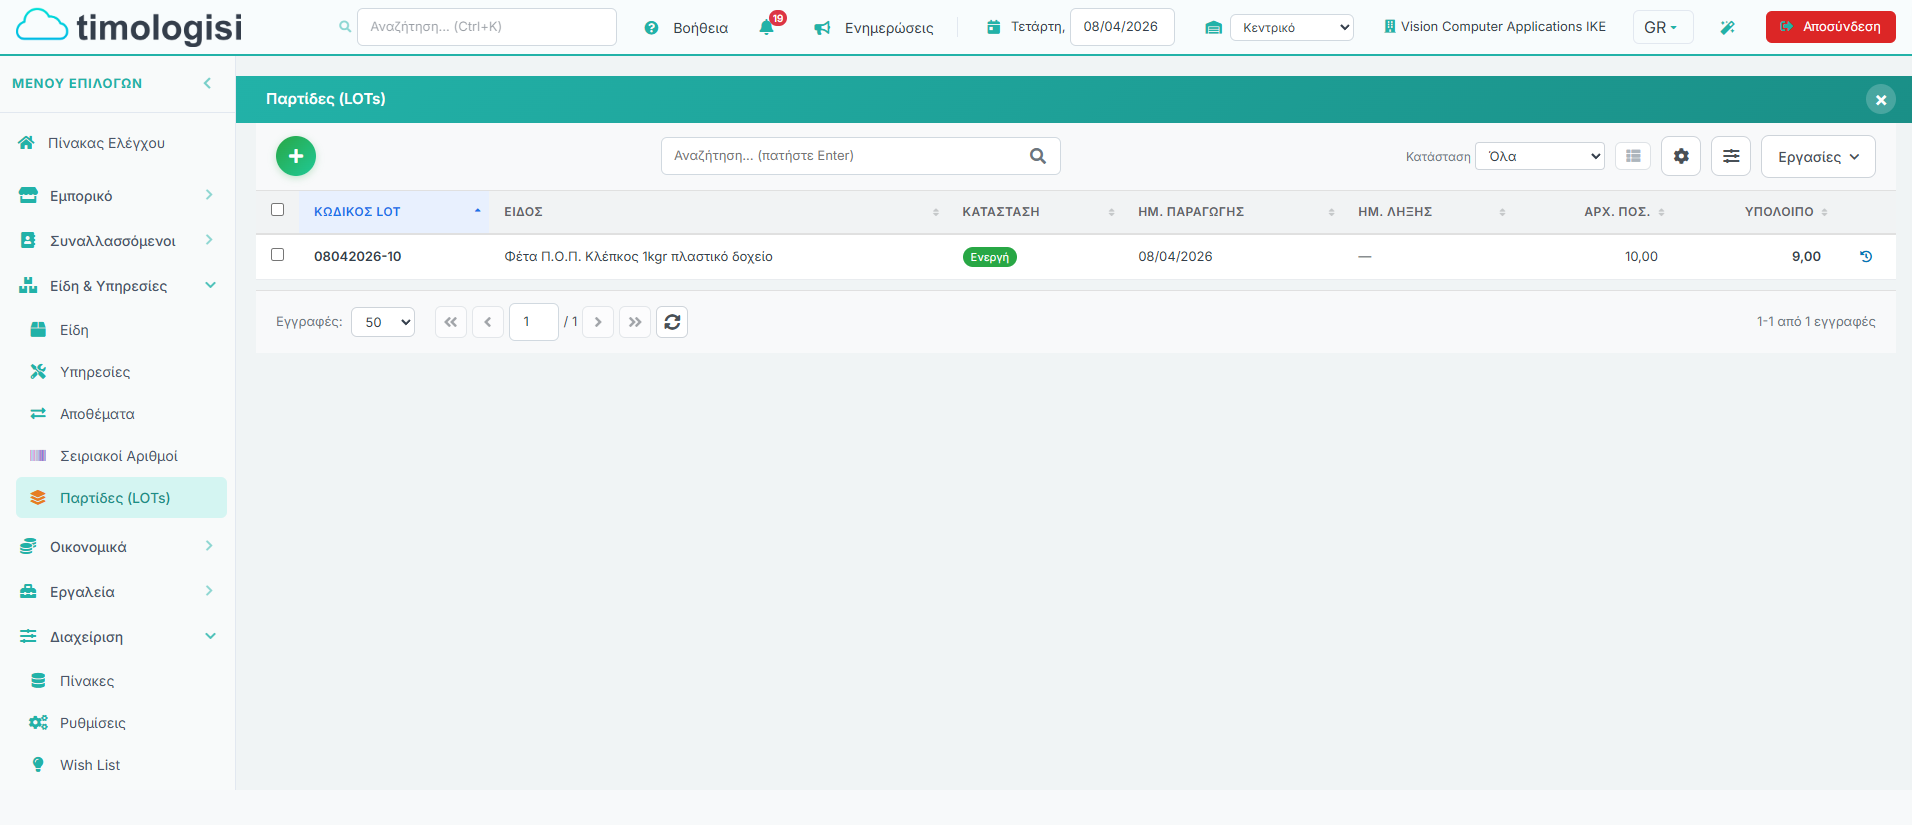
Task: Open the Αποθέματα submenu item
Action: click(121, 414)
